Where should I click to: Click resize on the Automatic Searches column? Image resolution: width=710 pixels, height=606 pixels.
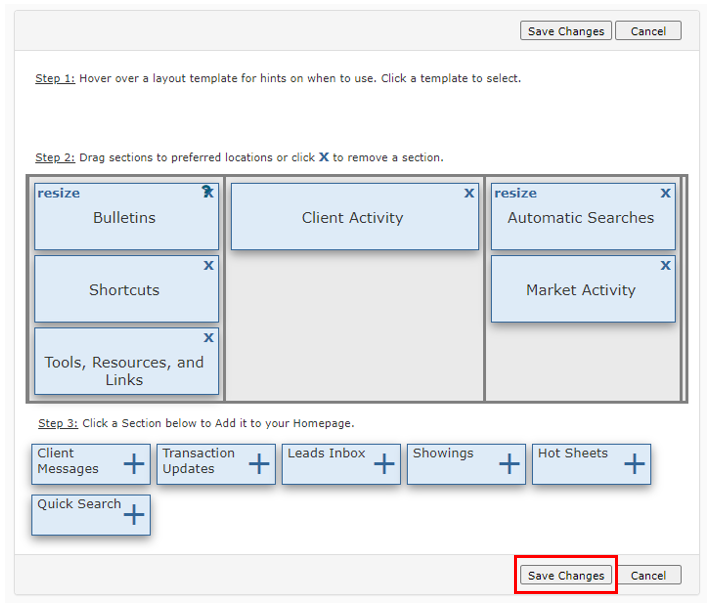(x=515, y=193)
